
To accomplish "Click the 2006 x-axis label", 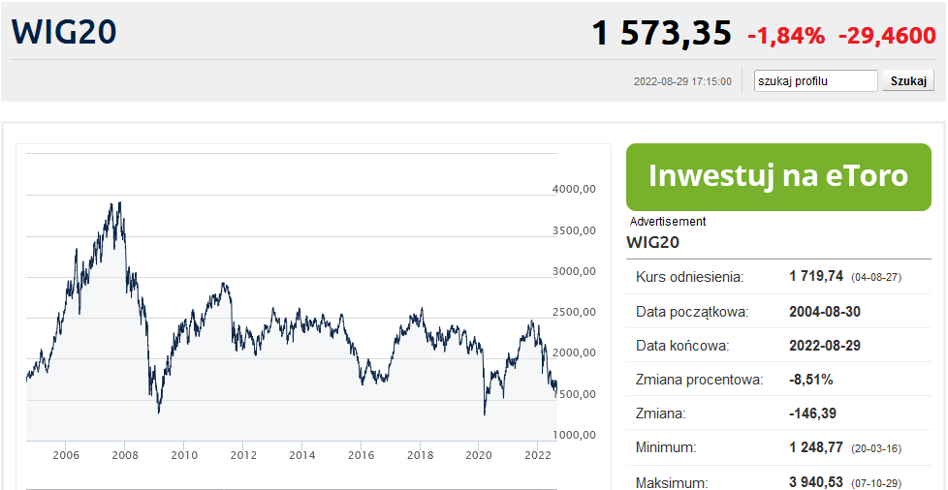I will 66,455.
